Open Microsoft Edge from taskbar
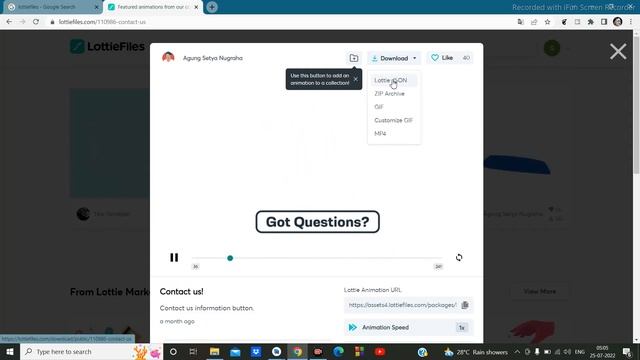This screenshot has height=360, width=640. click(338, 351)
